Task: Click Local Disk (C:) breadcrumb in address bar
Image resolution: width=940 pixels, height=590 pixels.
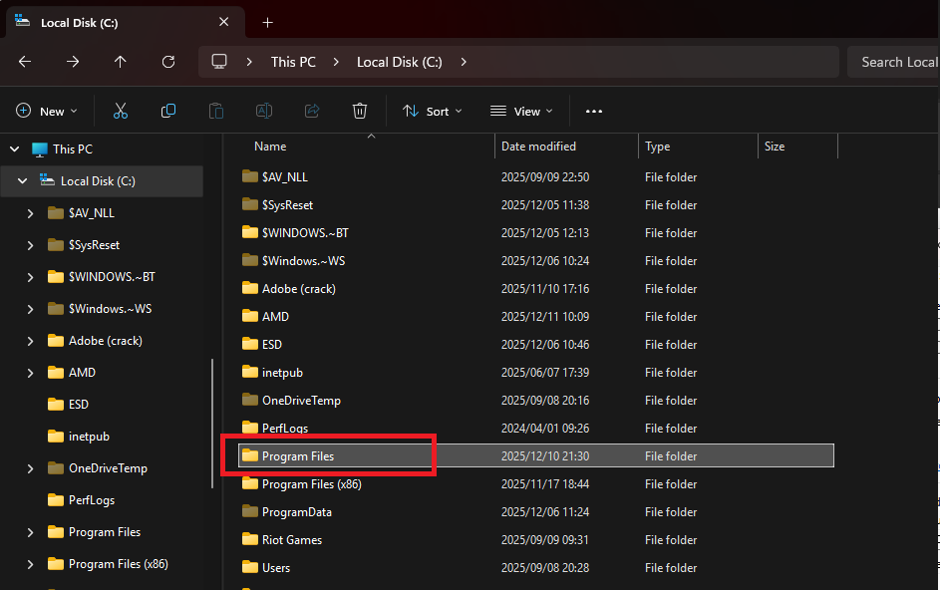Action: coord(399,62)
